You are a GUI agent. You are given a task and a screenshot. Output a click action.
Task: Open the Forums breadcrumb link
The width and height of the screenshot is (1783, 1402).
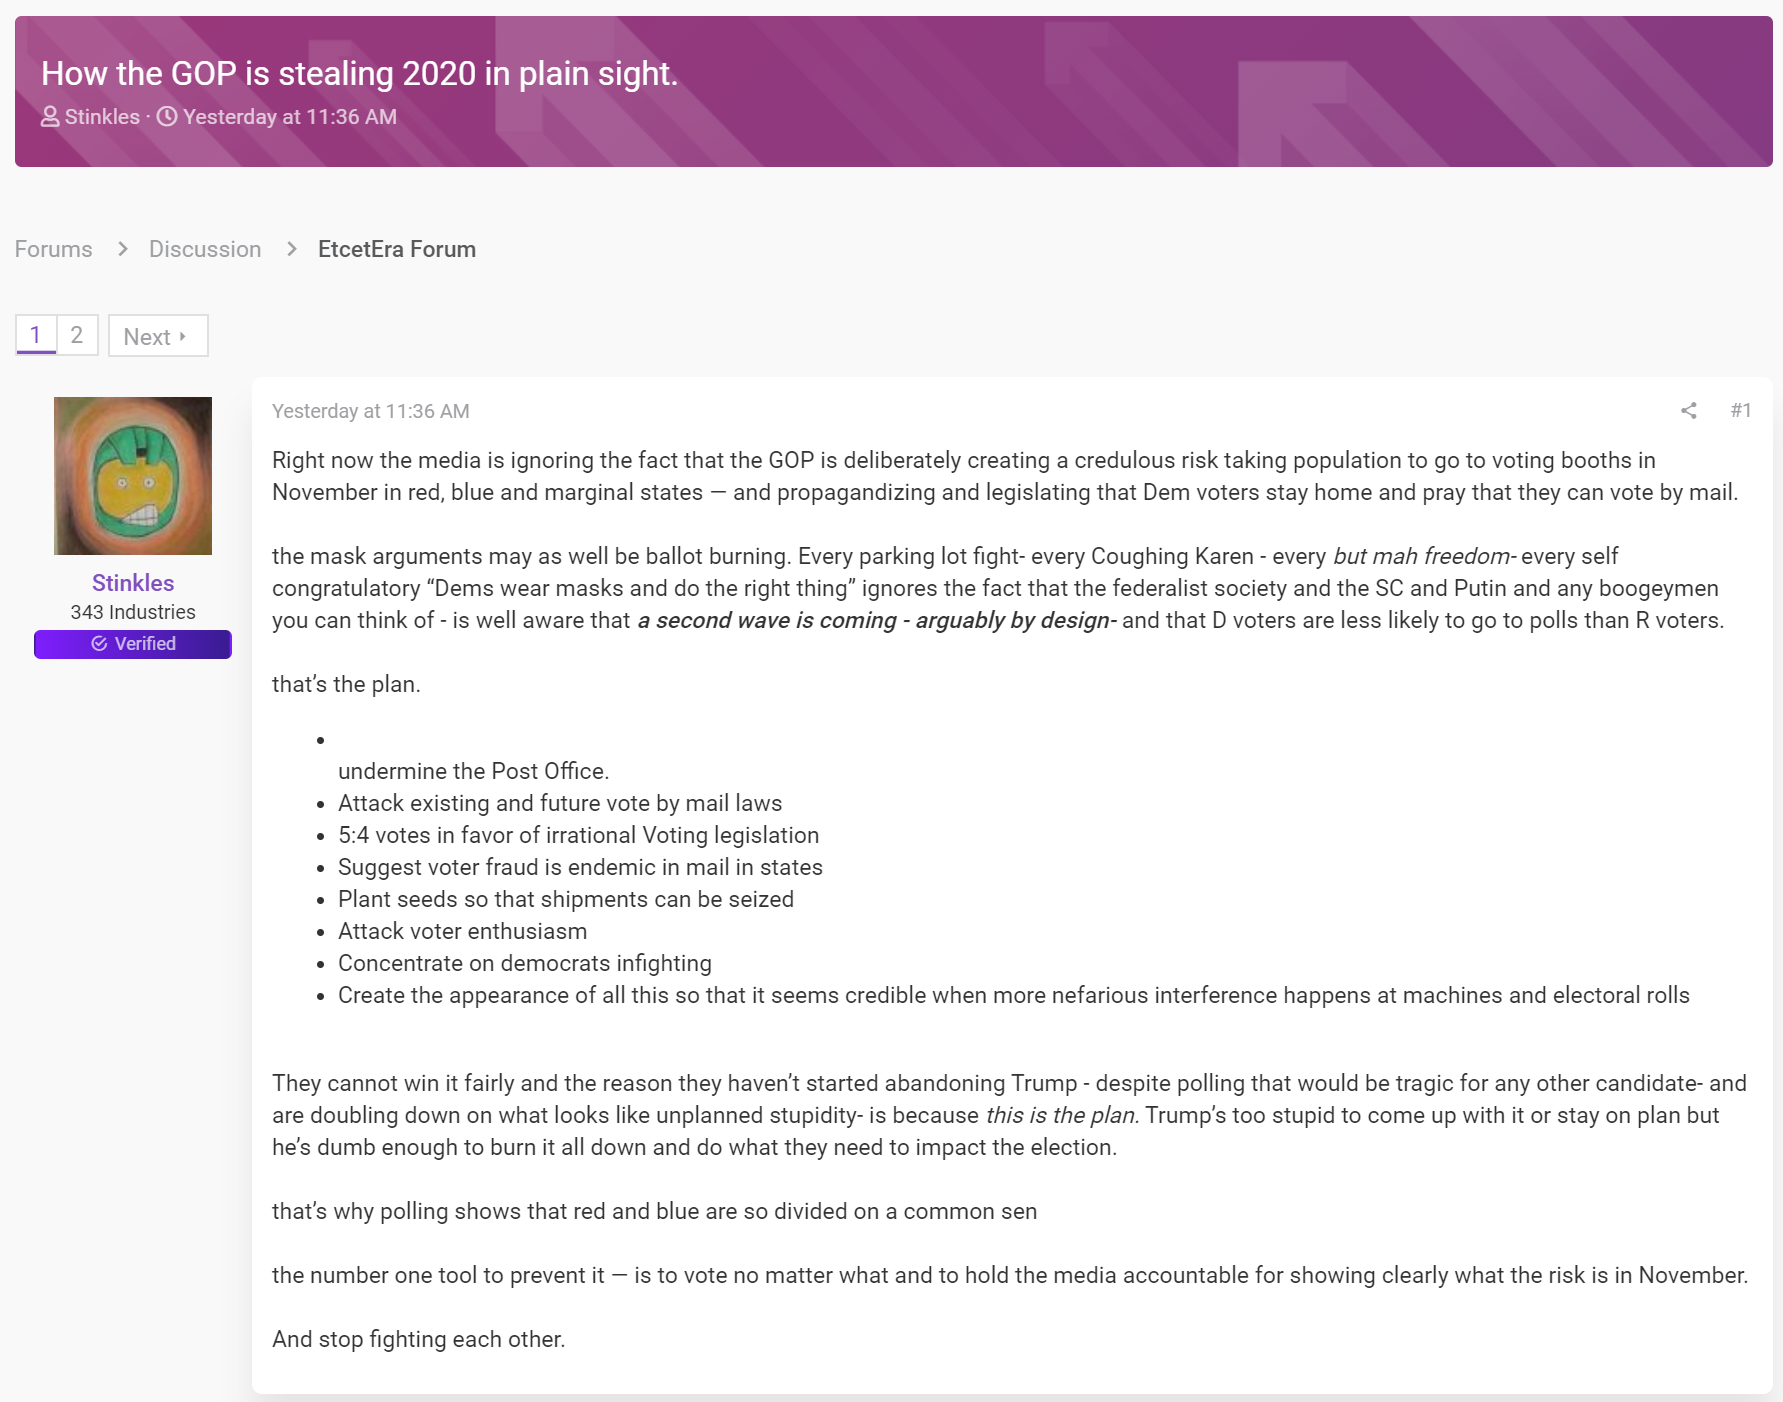pyautogui.click(x=54, y=249)
